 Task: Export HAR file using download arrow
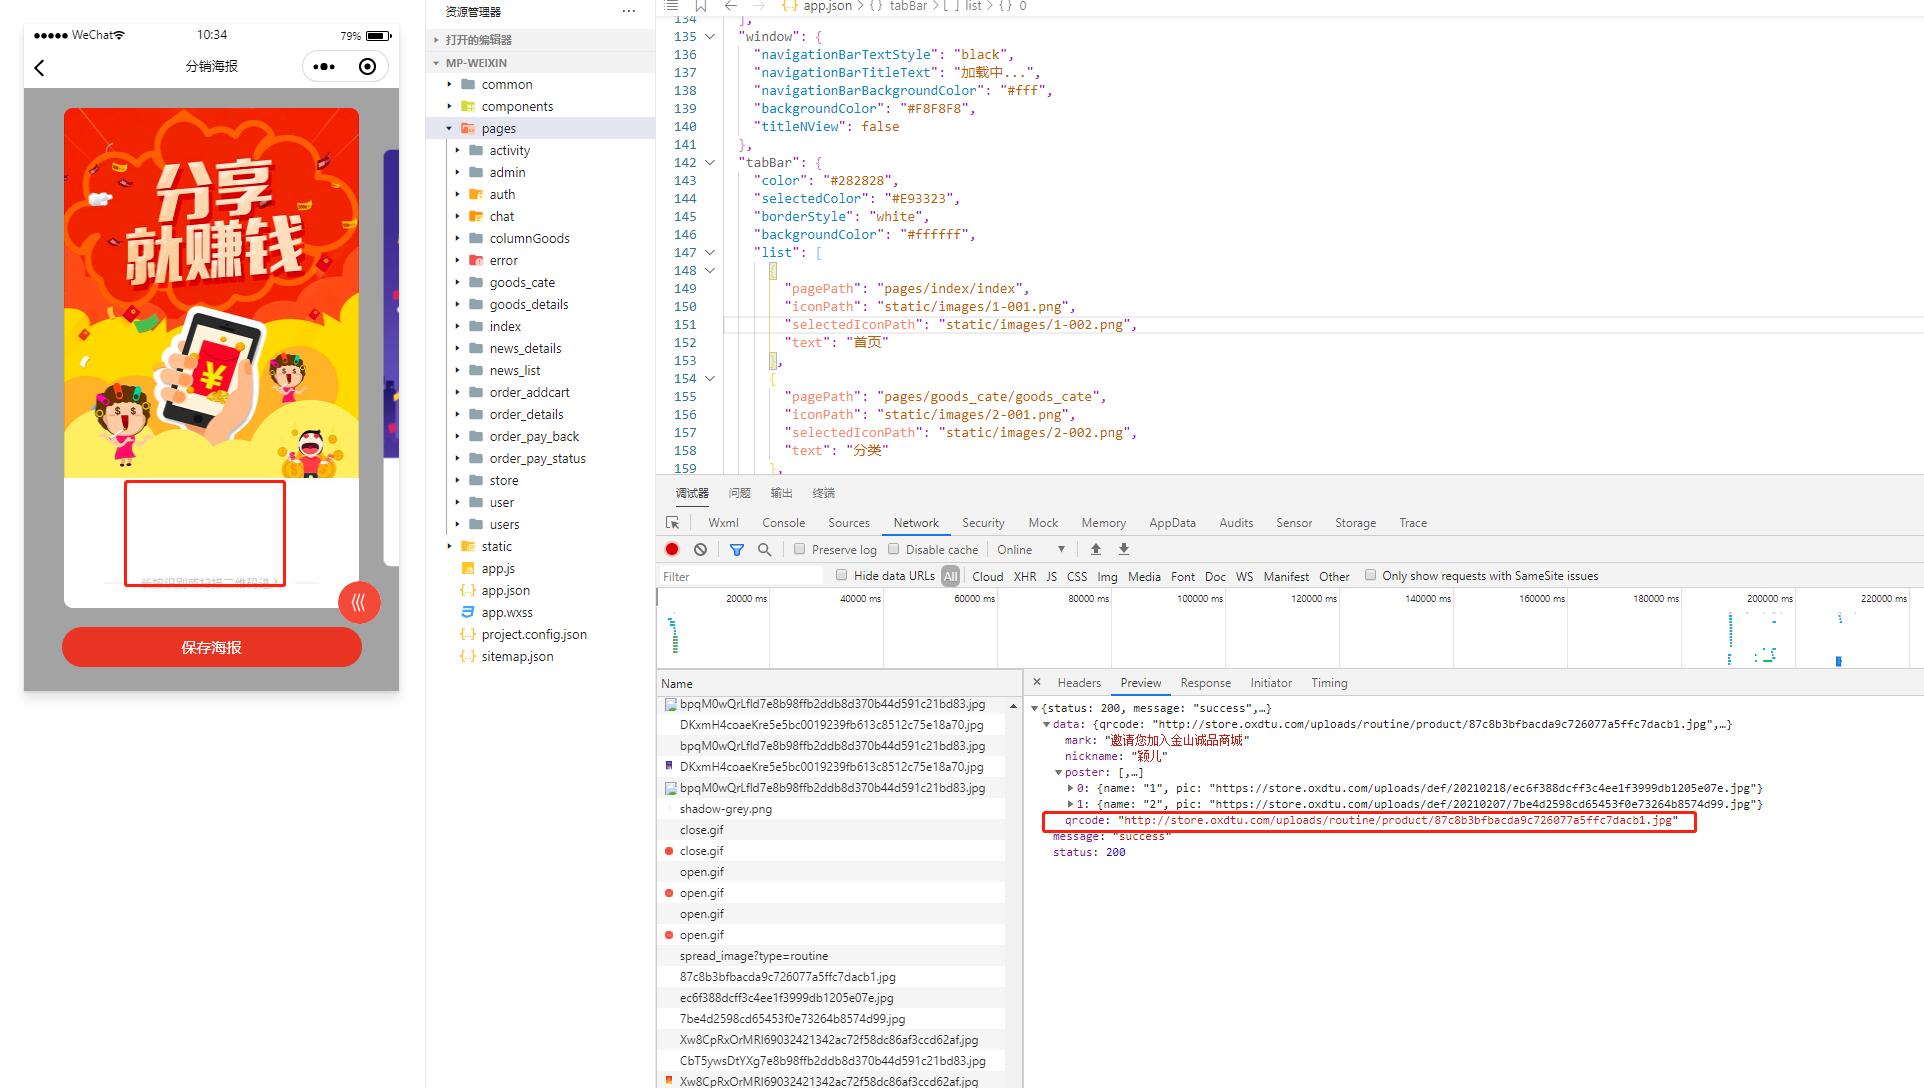[x=1123, y=549]
